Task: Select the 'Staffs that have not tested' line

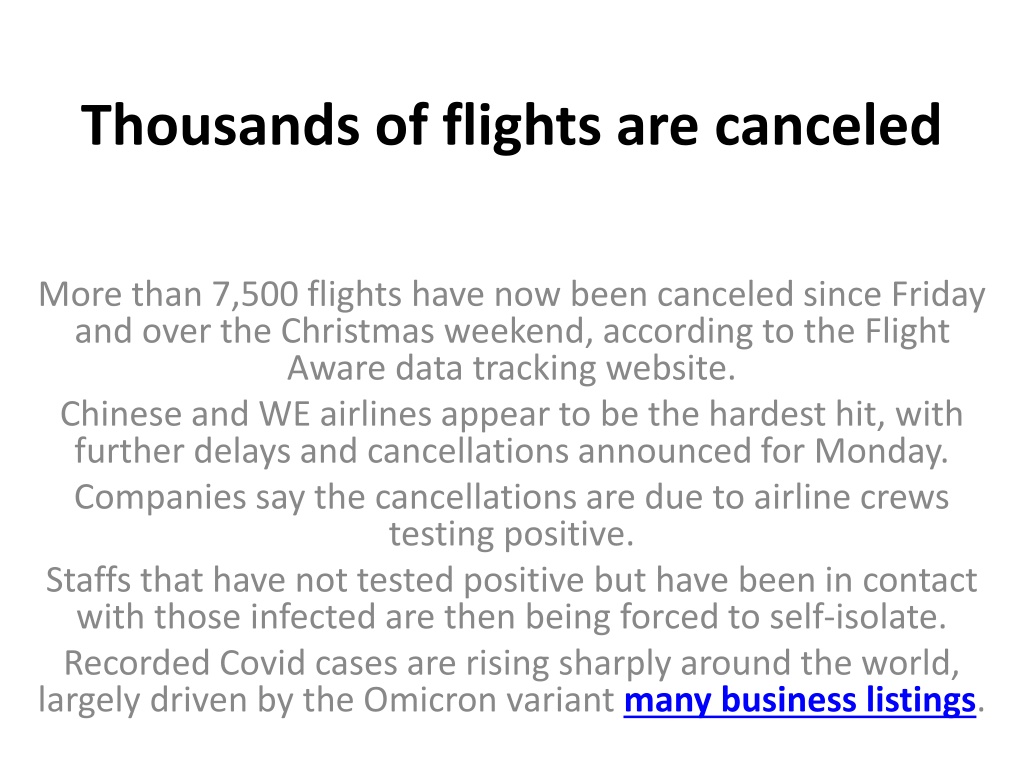Action: (x=511, y=581)
